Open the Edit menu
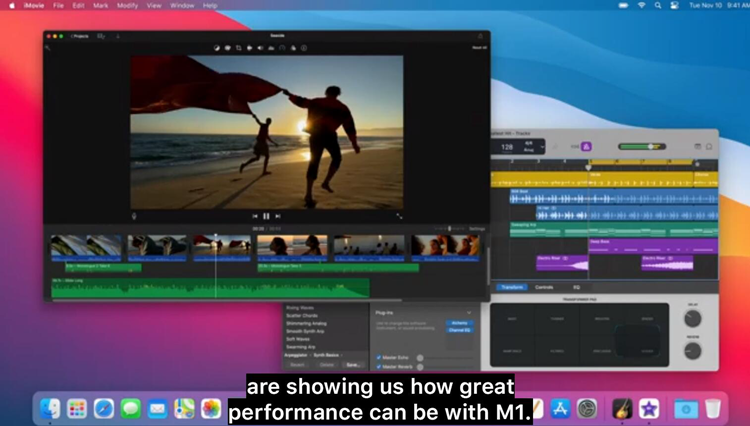 pyautogui.click(x=78, y=5)
